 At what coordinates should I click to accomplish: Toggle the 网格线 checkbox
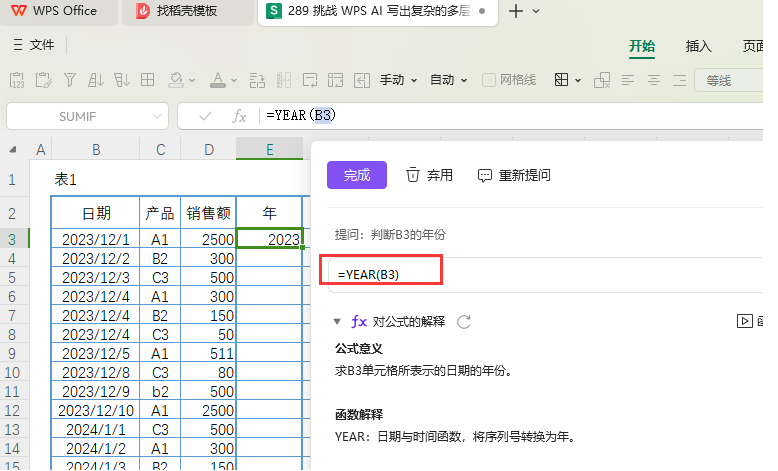tap(489, 80)
